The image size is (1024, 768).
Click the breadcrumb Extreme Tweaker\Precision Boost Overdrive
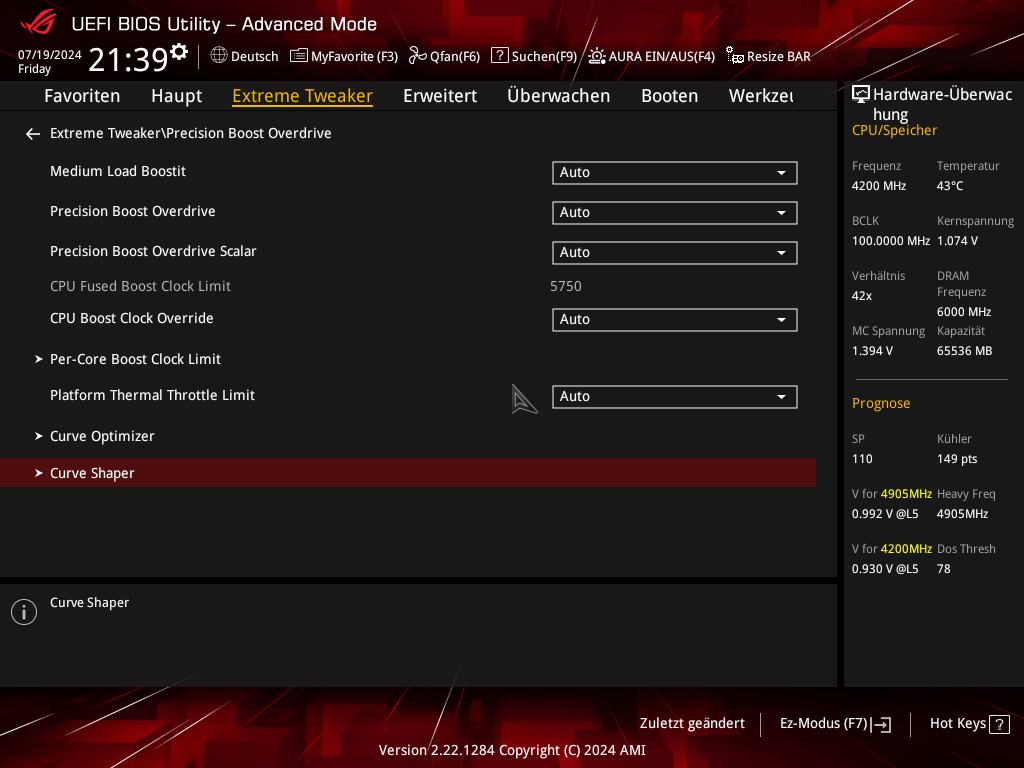click(191, 133)
